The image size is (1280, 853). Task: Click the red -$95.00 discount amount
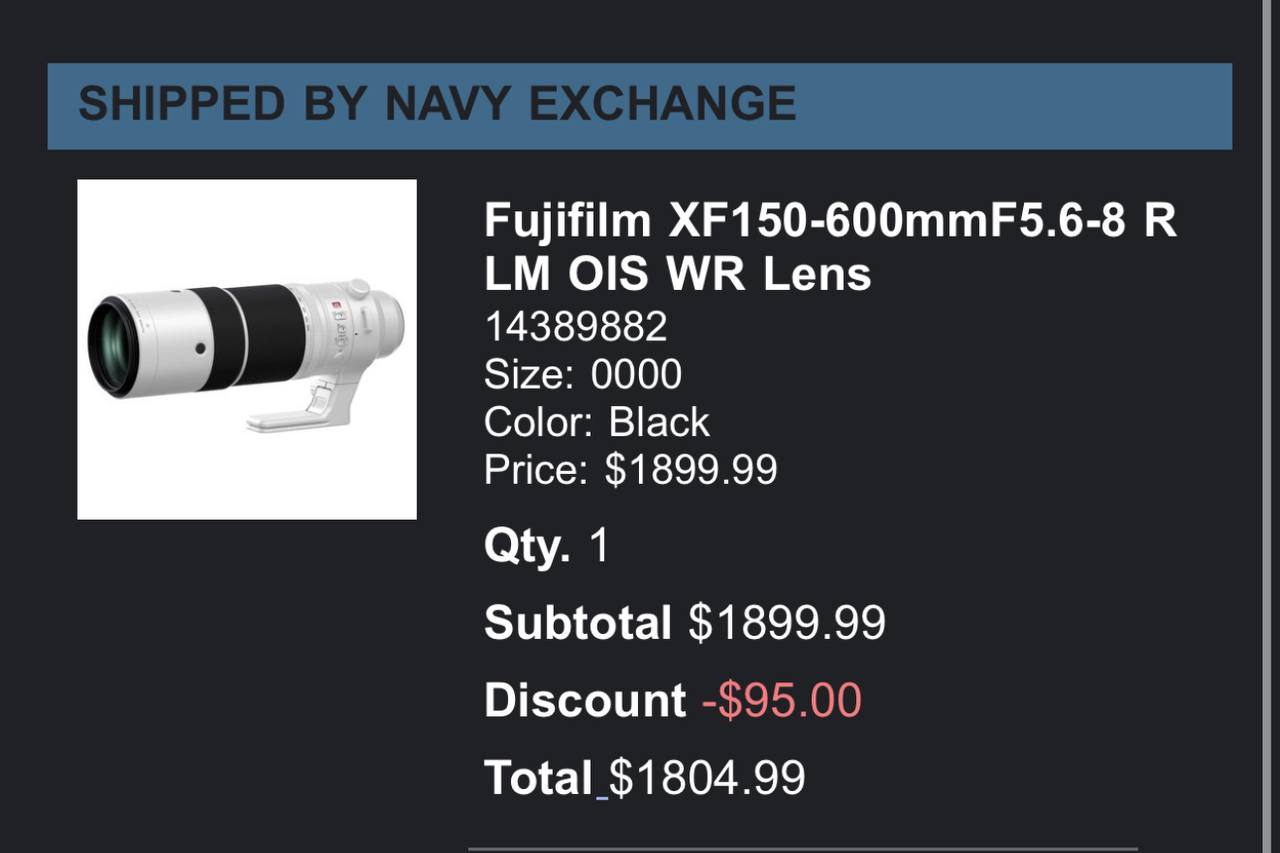[x=781, y=700]
